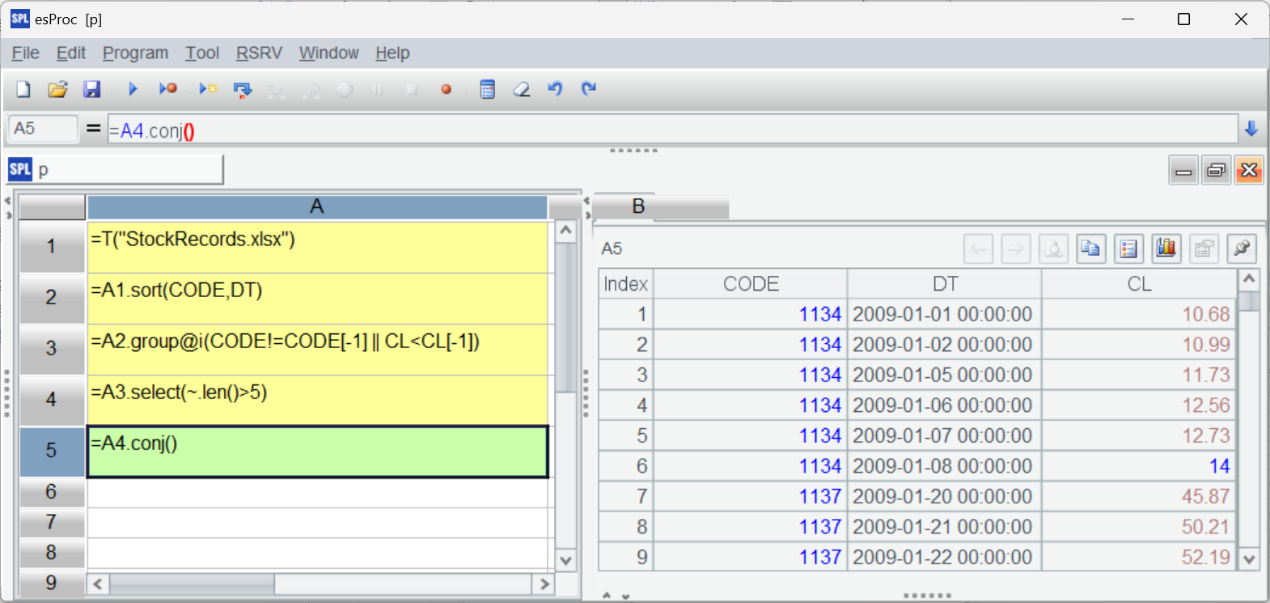Image resolution: width=1270 pixels, height=603 pixels.
Task: Open a file using the folder icon
Action: click(57, 90)
